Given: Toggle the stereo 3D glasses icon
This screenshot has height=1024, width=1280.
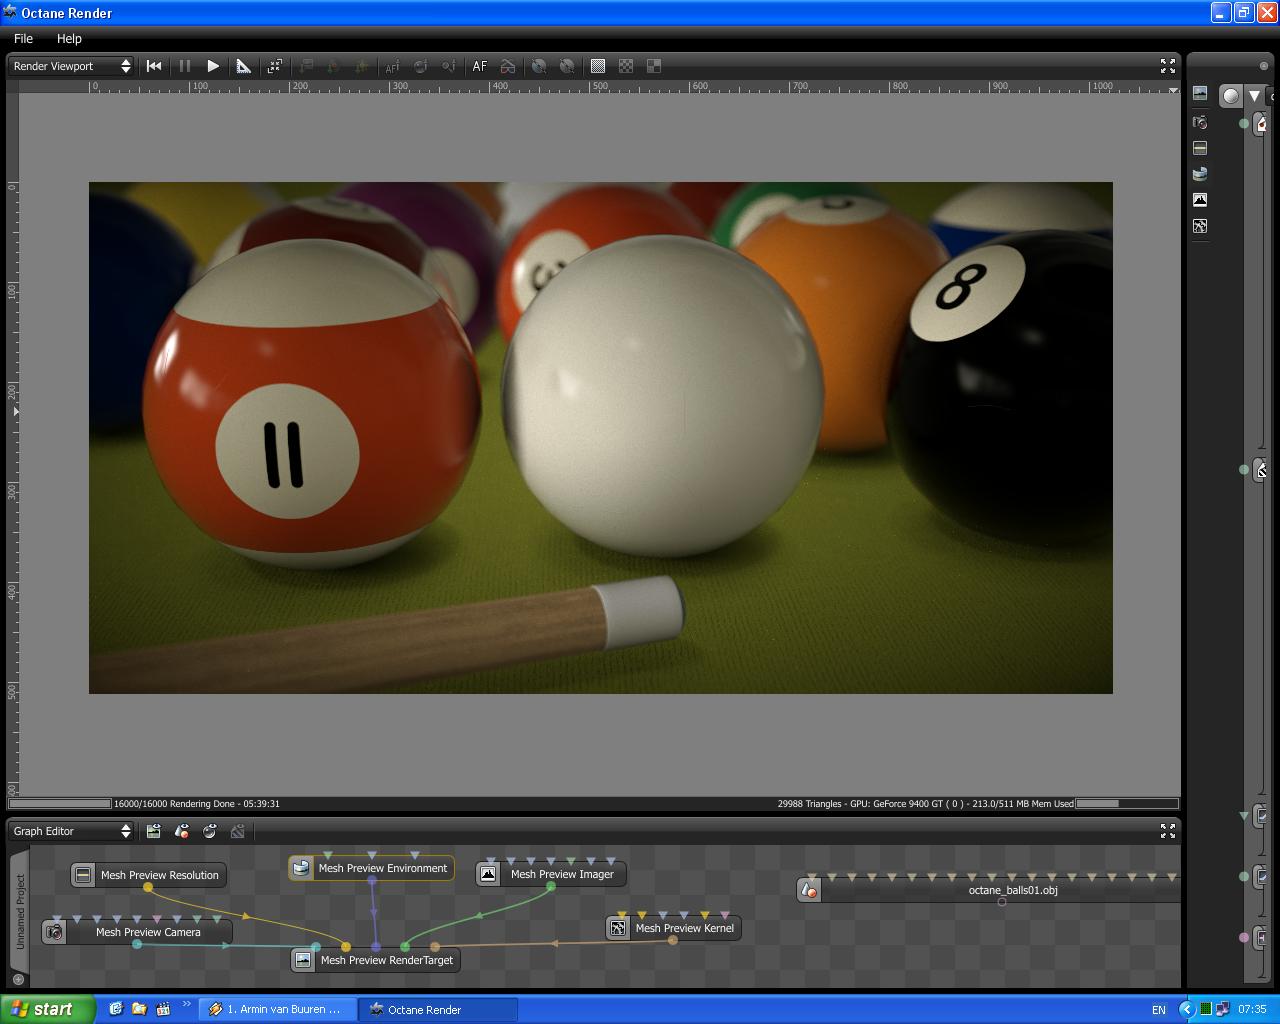Looking at the screenshot, I should [x=508, y=66].
